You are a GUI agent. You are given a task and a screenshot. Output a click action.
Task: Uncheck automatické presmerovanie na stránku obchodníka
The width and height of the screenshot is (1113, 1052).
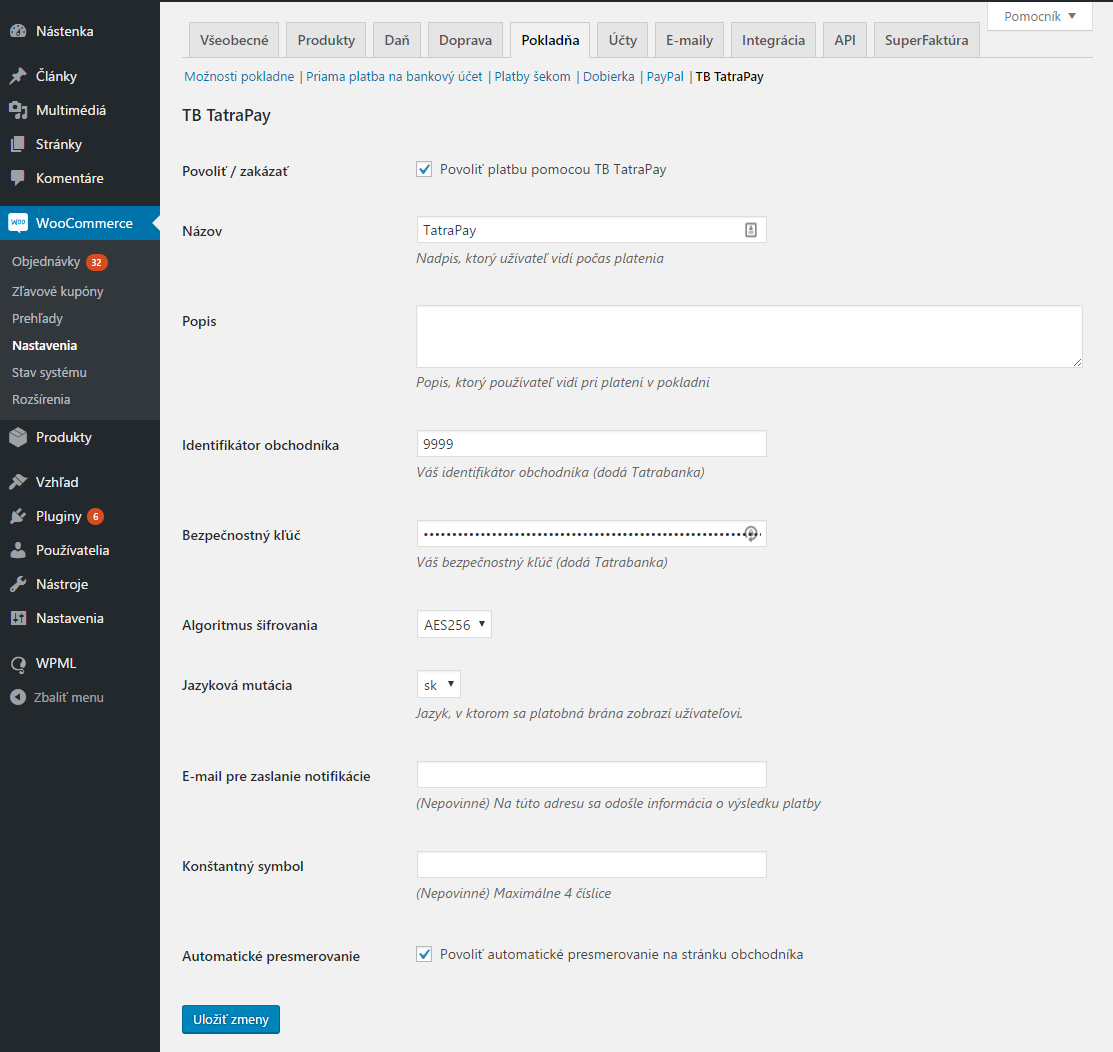pyautogui.click(x=424, y=953)
